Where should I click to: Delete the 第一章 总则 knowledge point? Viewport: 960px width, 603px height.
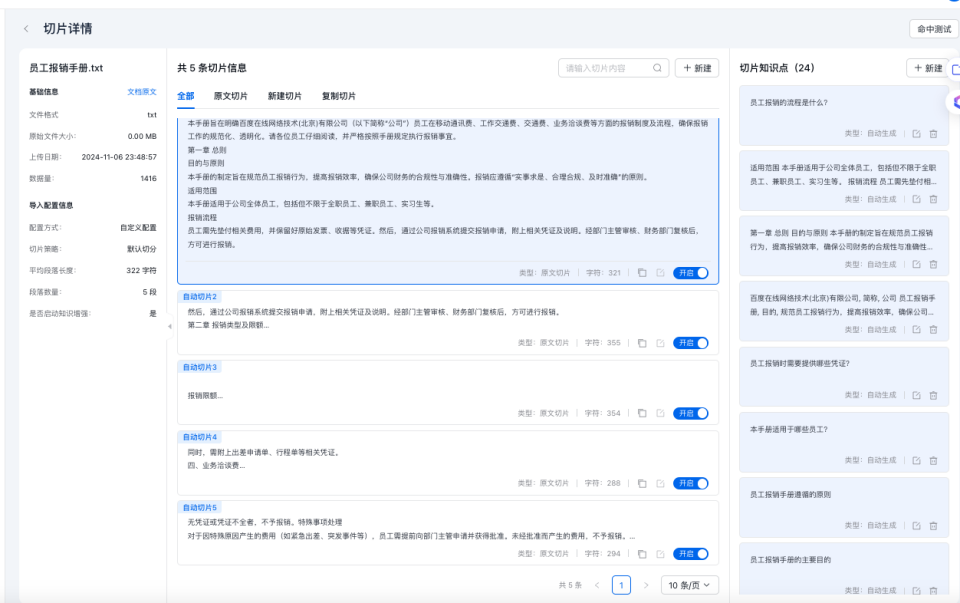click(933, 264)
